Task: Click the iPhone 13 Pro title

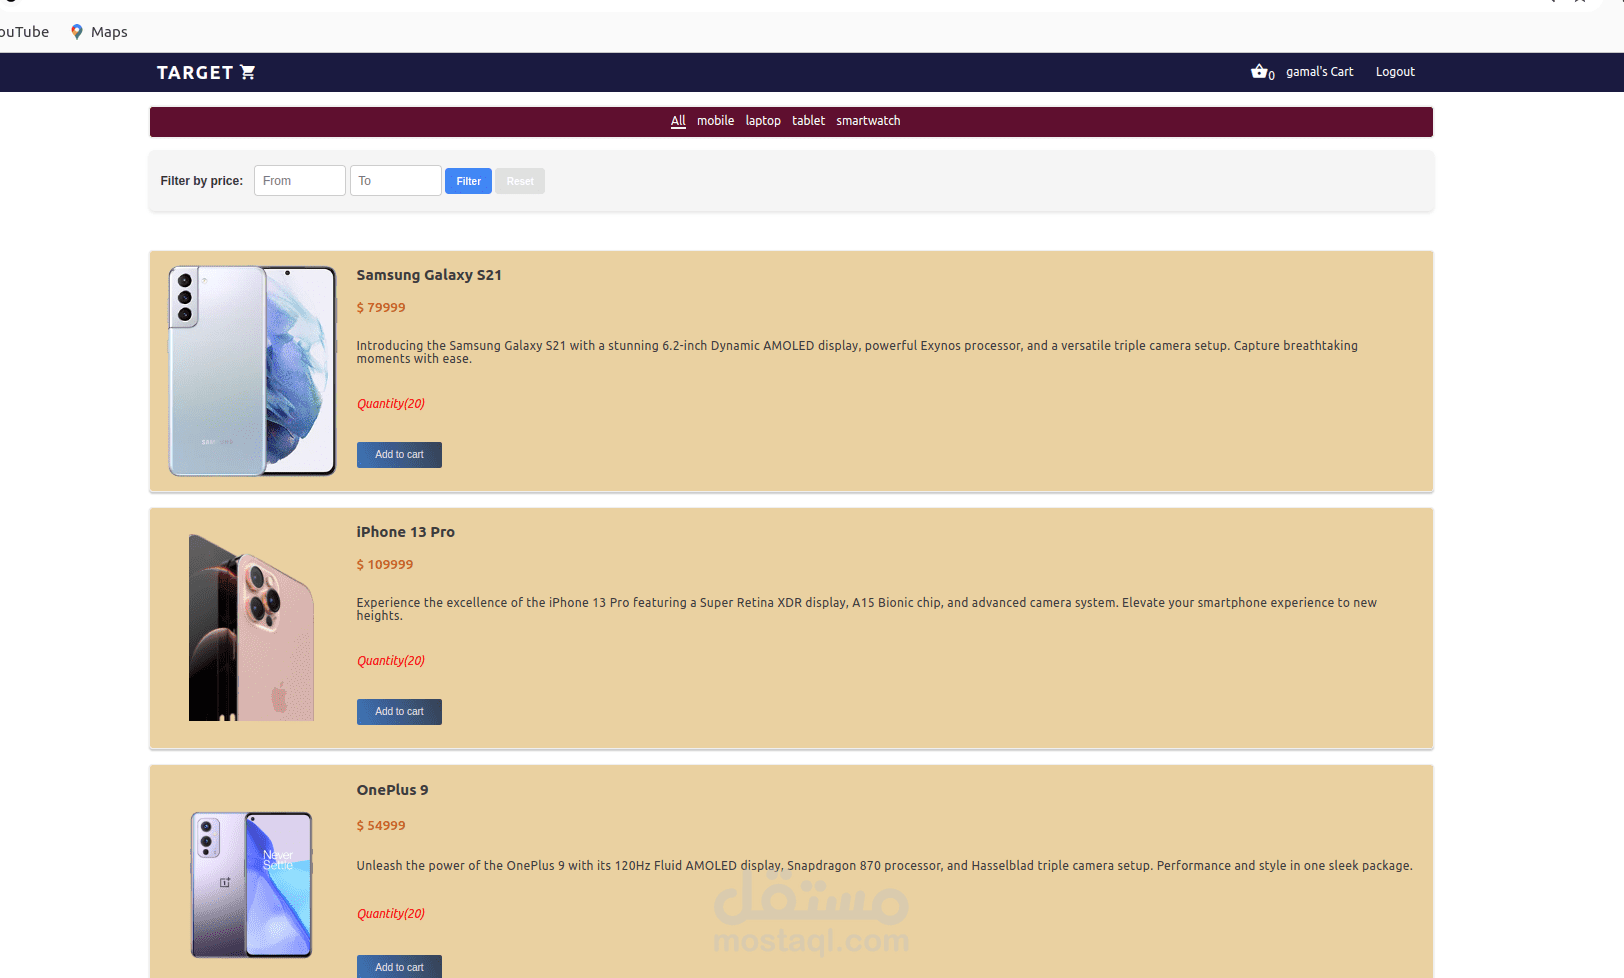Action: click(405, 532)
